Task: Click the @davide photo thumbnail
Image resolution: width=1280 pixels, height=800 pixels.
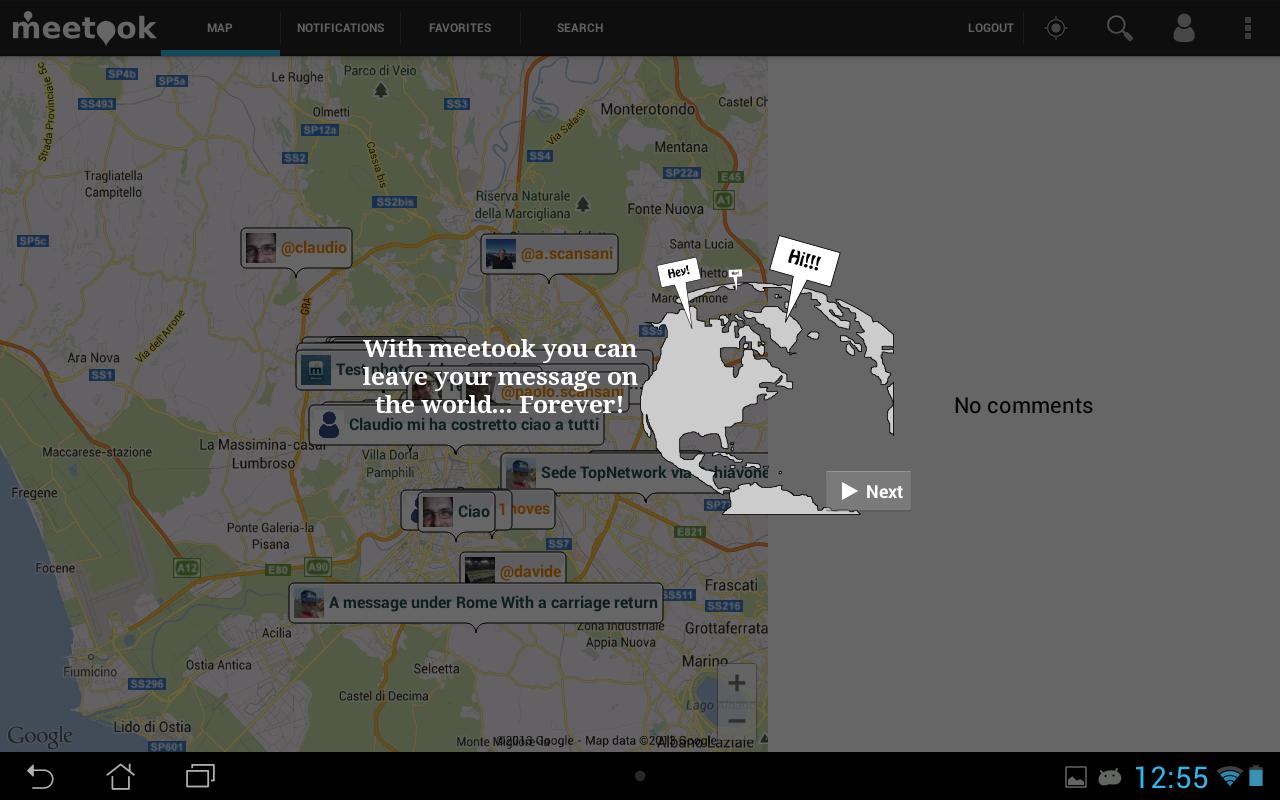Action: click(x=480, y=571)
